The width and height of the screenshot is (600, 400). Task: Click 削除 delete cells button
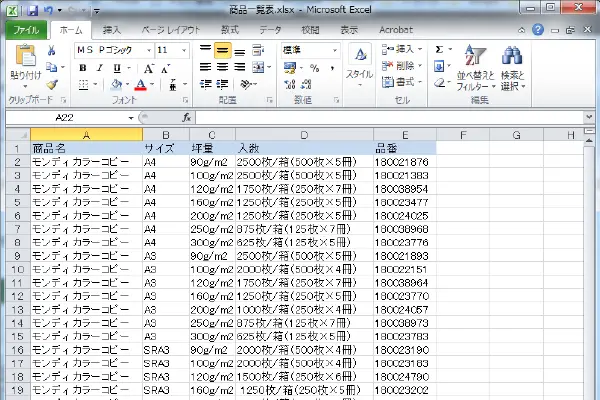(x=402, y=66)
